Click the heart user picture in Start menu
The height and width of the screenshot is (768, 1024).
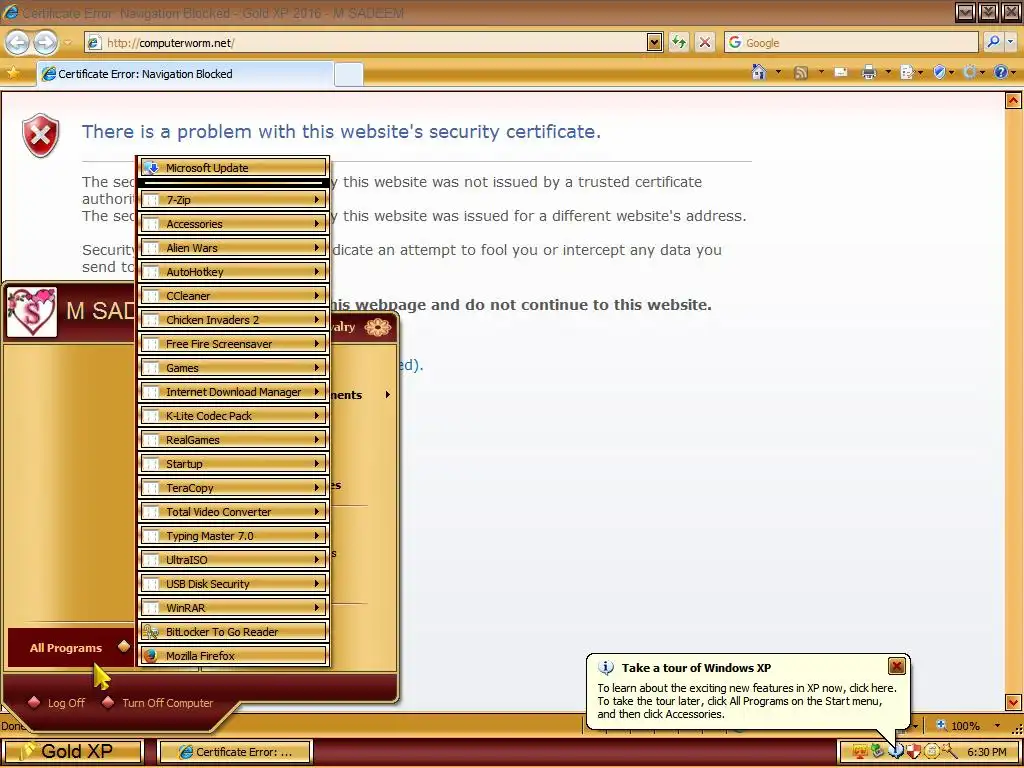point(31,312)
